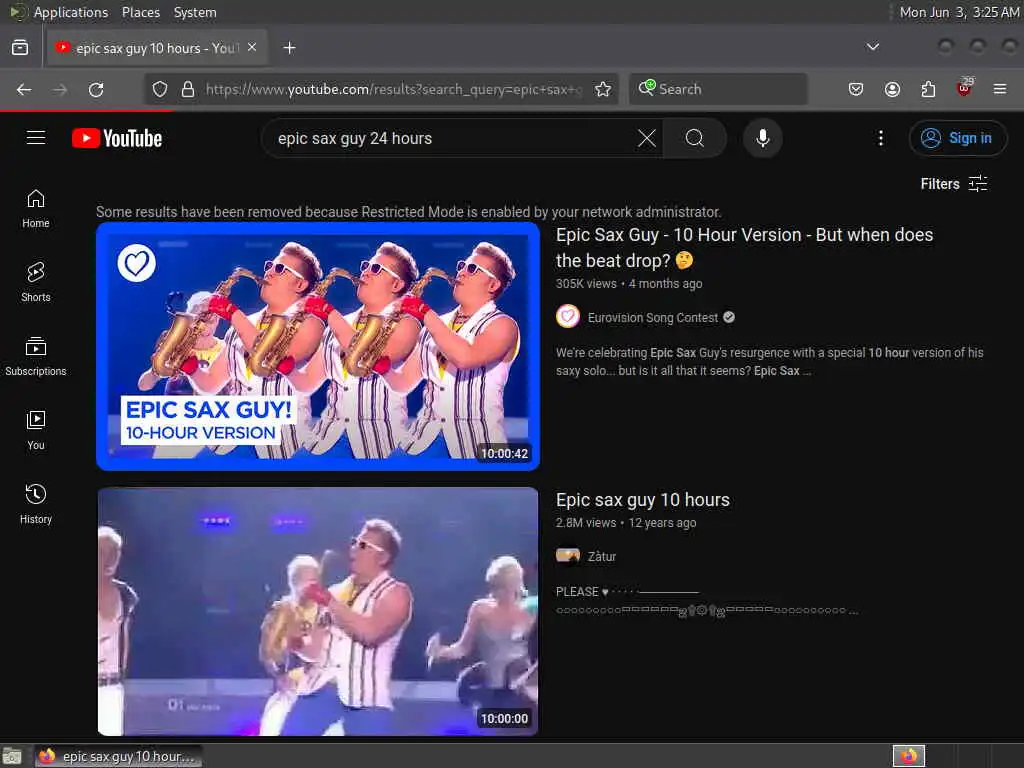Open the YouTube hamburger guide menu
Screen dimensions: 1024x768
[36, 138]
